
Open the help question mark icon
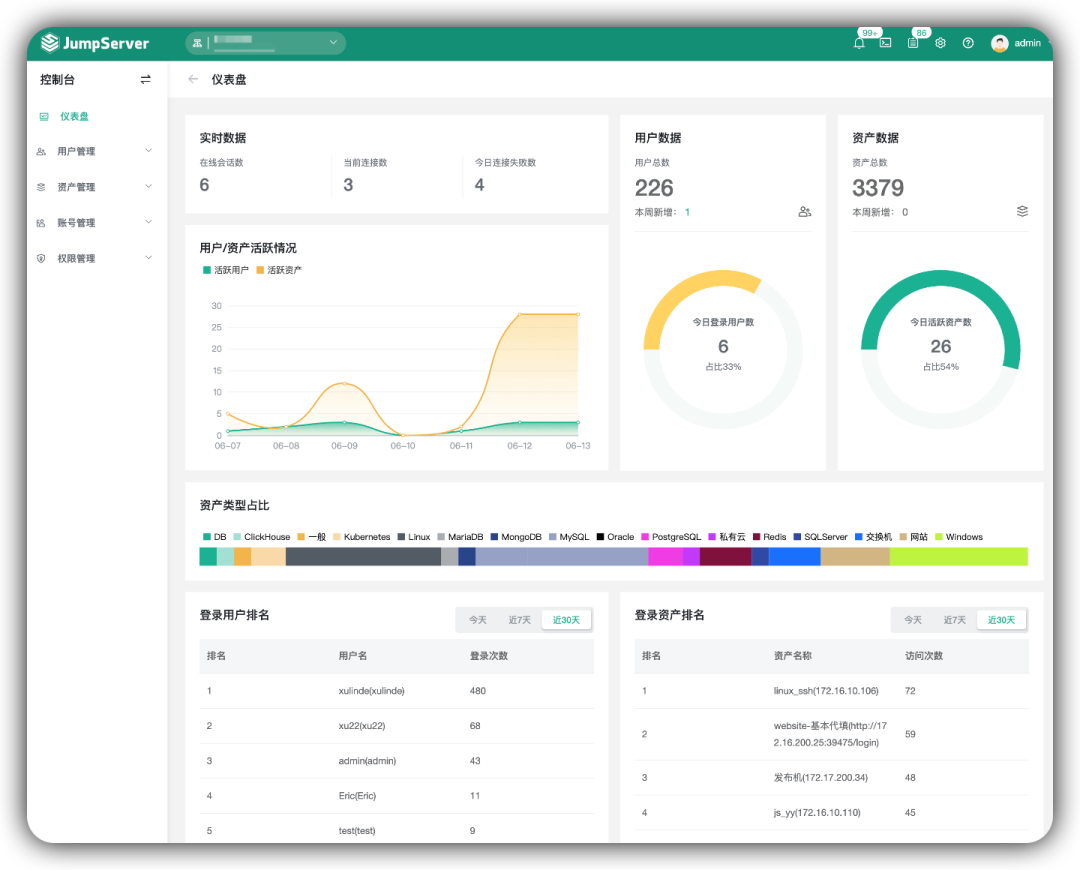pos(968,43)
